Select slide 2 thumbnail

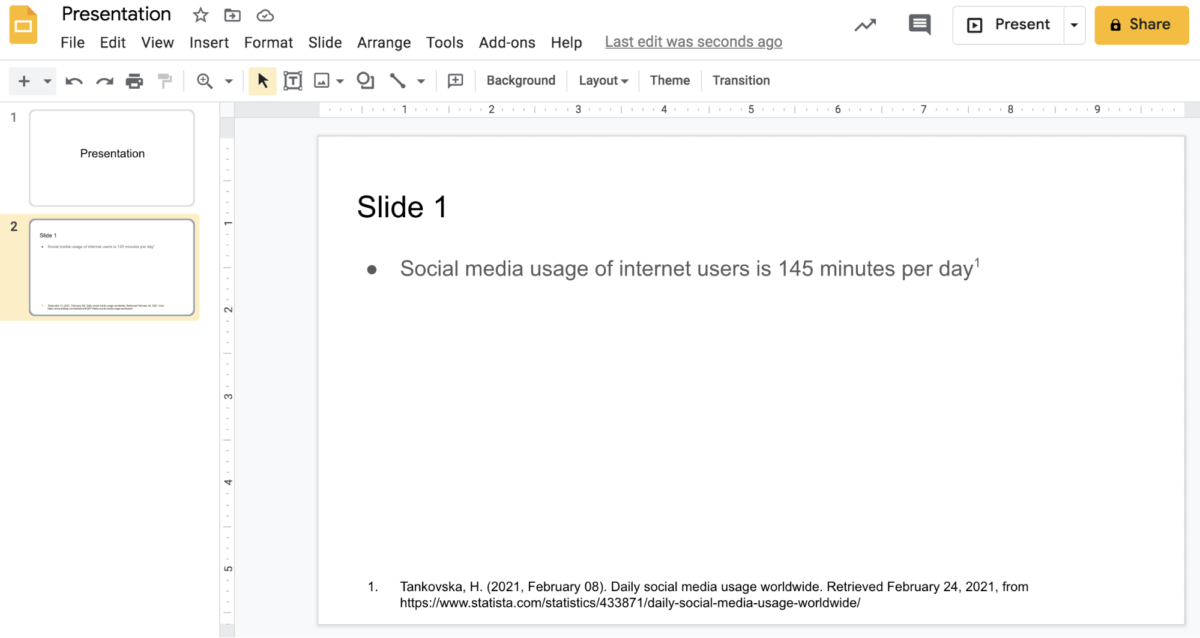pos(112,267)
